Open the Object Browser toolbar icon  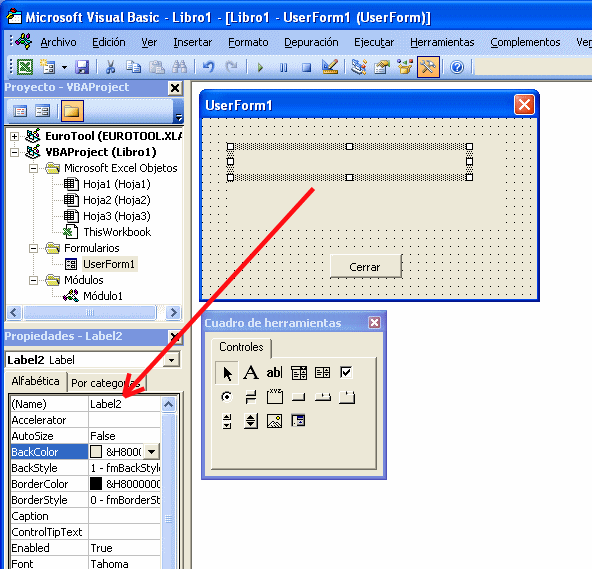tap(405, 68)
